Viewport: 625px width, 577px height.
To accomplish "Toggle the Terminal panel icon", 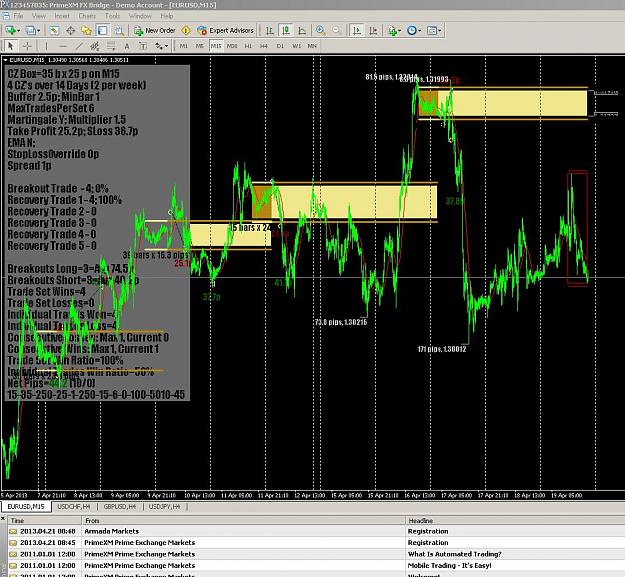I will 102,31.
